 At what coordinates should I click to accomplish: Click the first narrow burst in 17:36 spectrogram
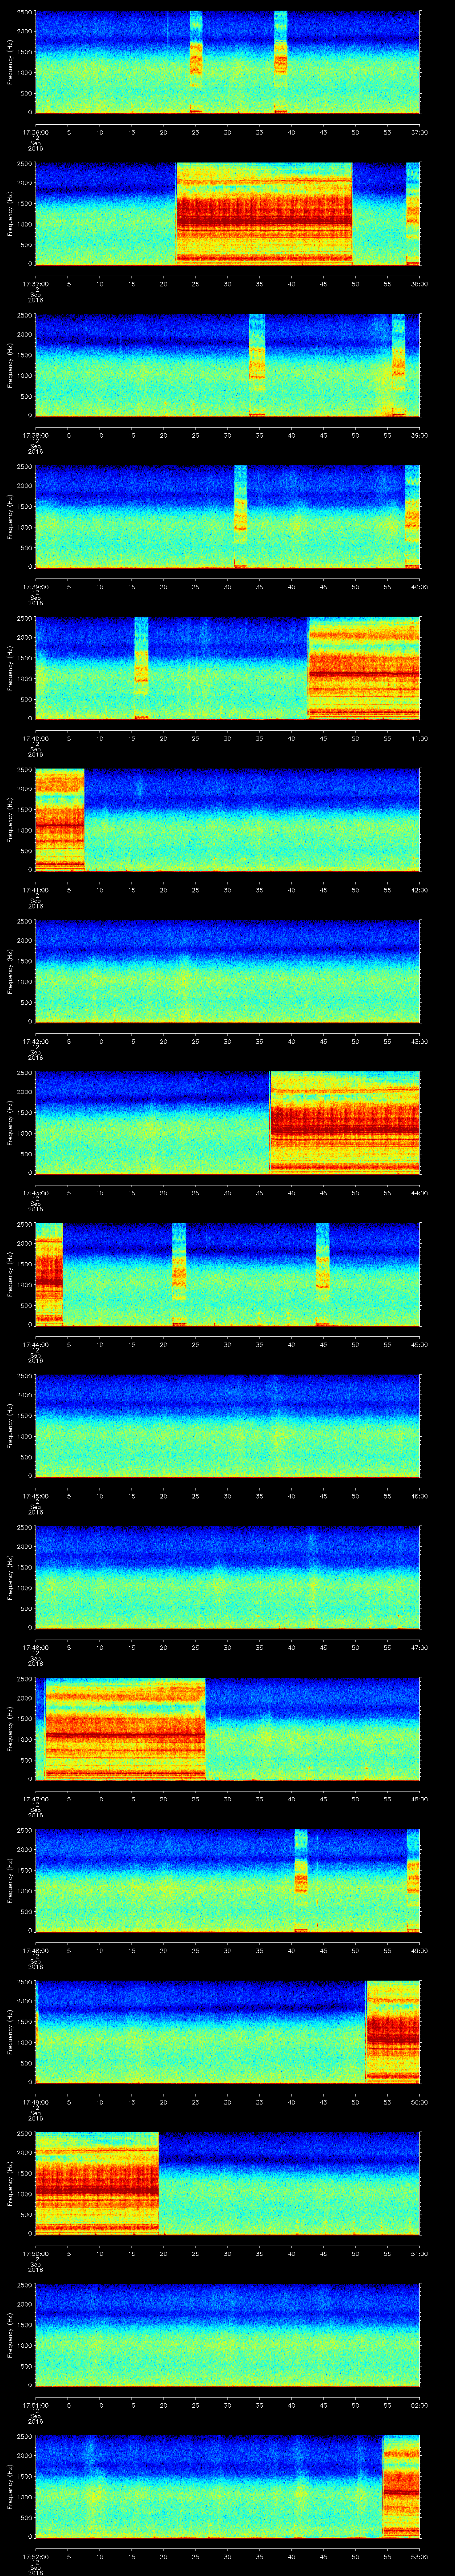pos(196,62)
